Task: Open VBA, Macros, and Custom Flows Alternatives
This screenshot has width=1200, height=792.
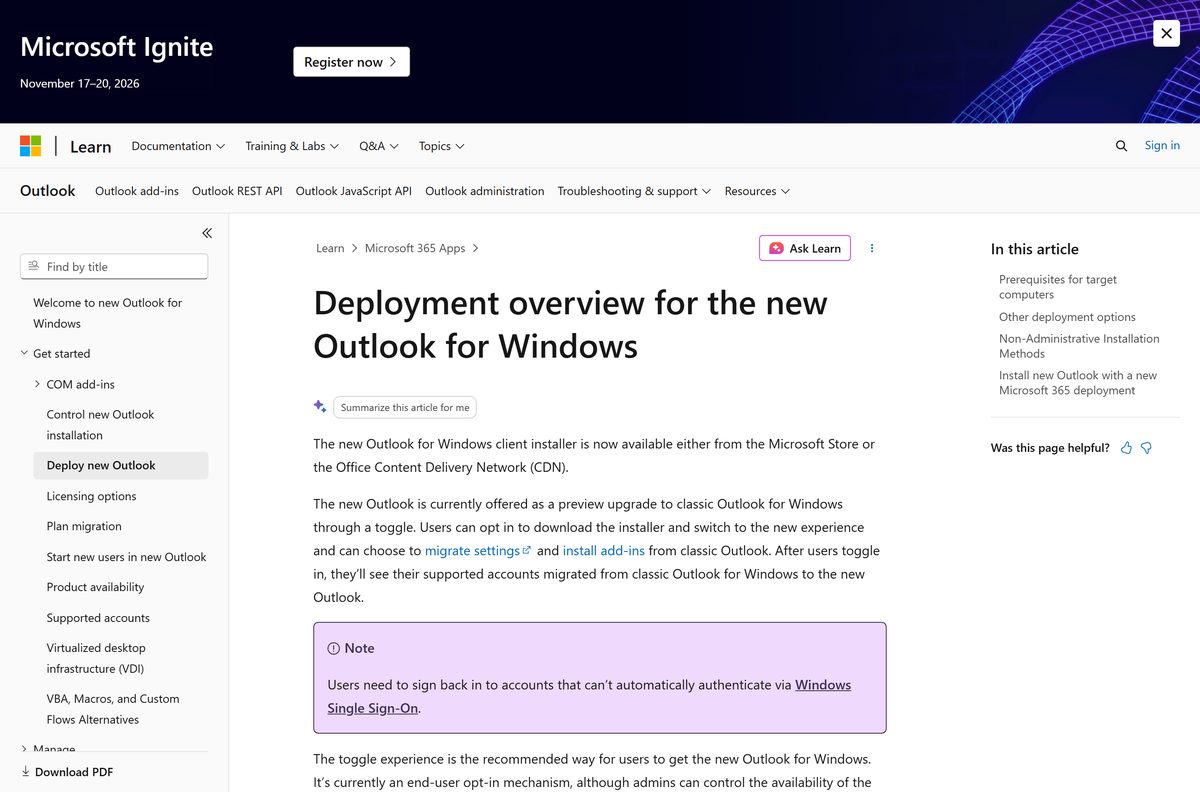Action: pyautogui.click(x=113, y=709)
